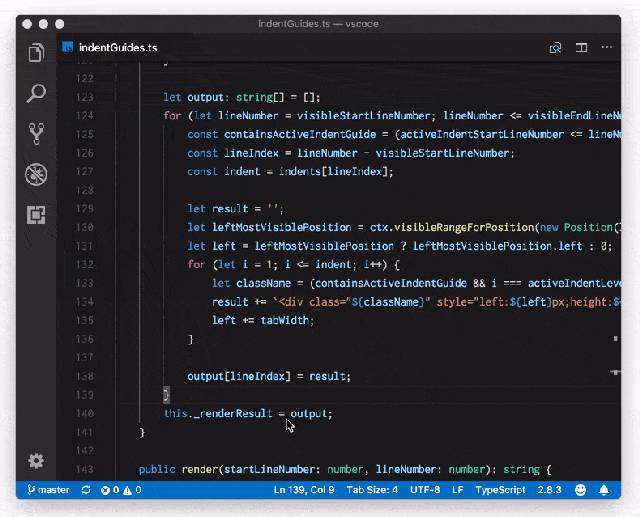The width and height of the screenshot is (640, 517).
Task: Click on visibleRangeForPosition call
Action: coord(464,227)
